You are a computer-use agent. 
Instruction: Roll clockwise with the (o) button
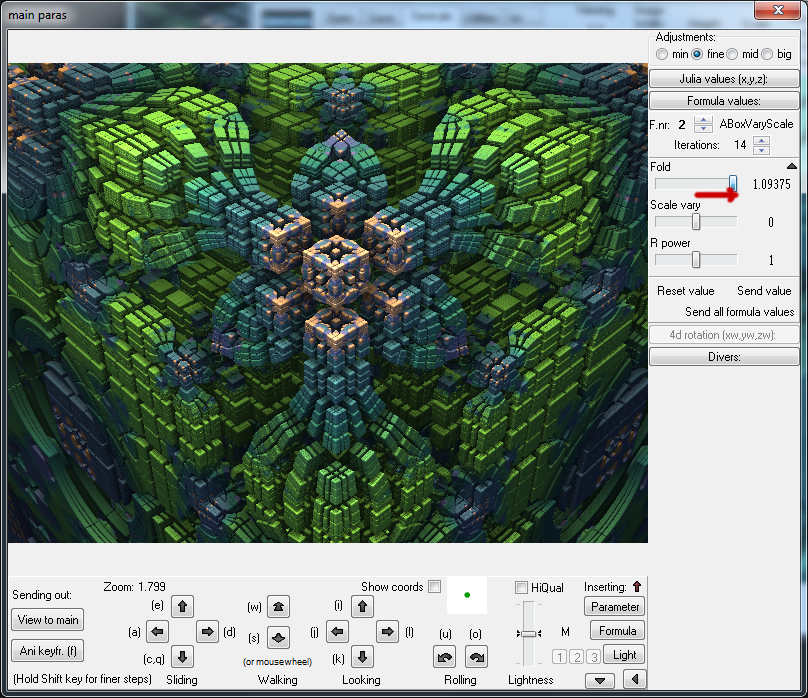pyautogui.click(x=476, y=657)
